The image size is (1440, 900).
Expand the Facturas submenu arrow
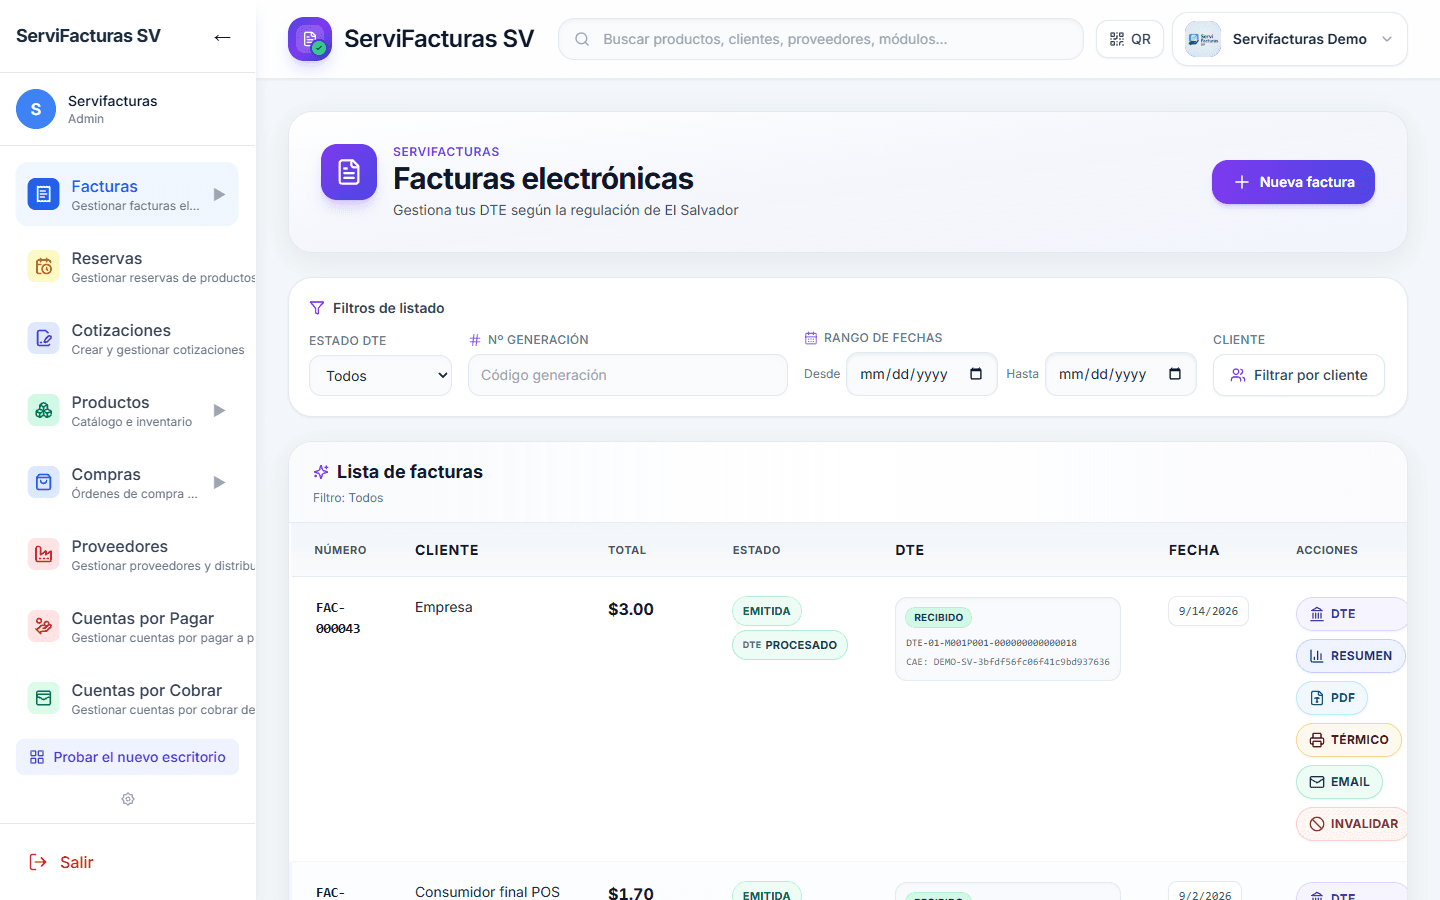(219, 194)
